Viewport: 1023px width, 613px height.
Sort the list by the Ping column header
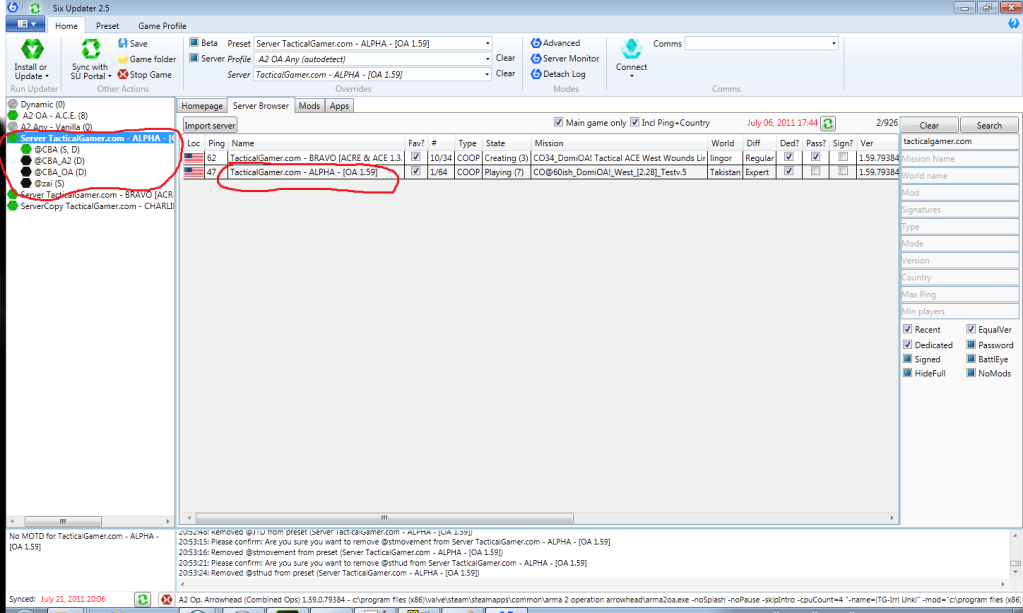216,143
